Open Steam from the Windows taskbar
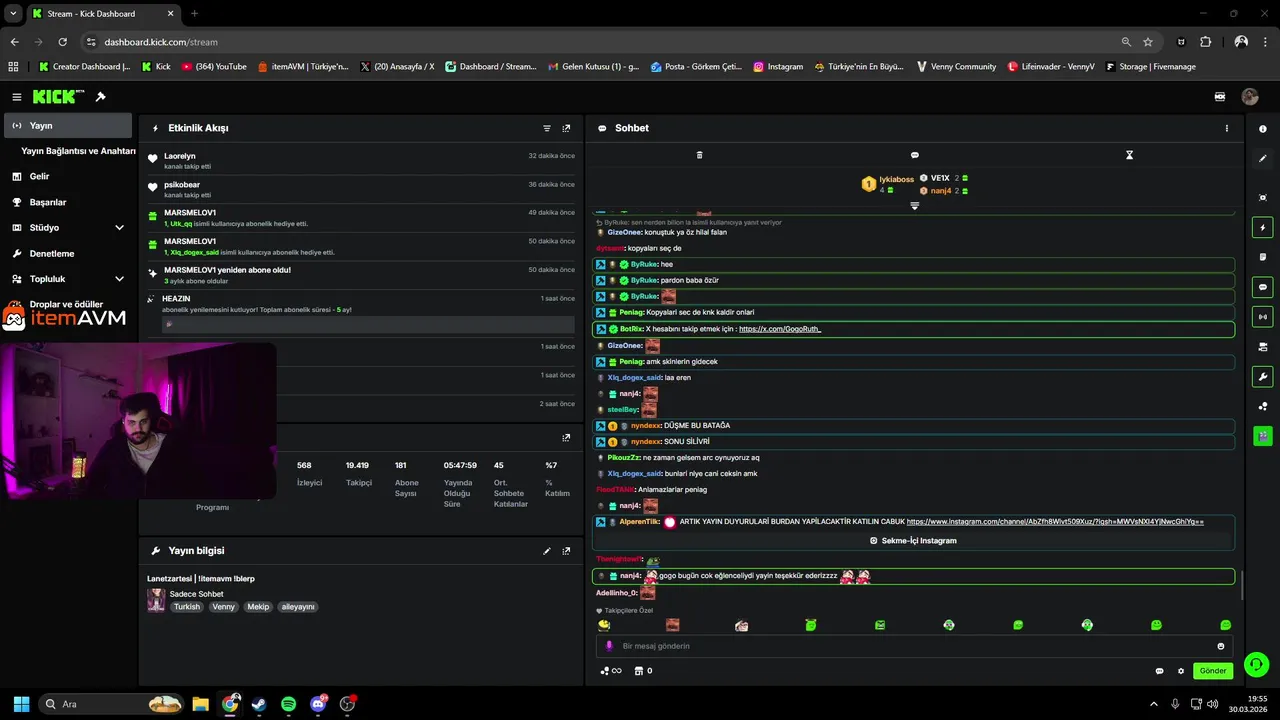 pyautogui.click(x=259, y=704)
